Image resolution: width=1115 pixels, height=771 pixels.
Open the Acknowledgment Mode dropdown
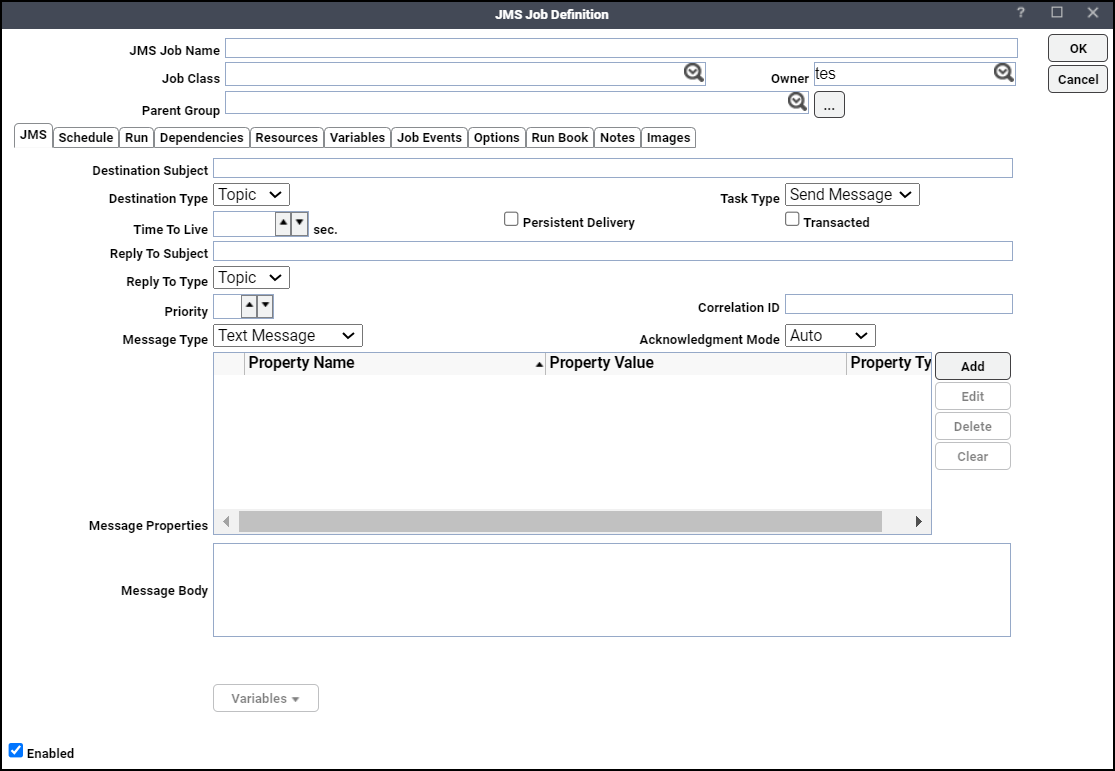point(830,336)
